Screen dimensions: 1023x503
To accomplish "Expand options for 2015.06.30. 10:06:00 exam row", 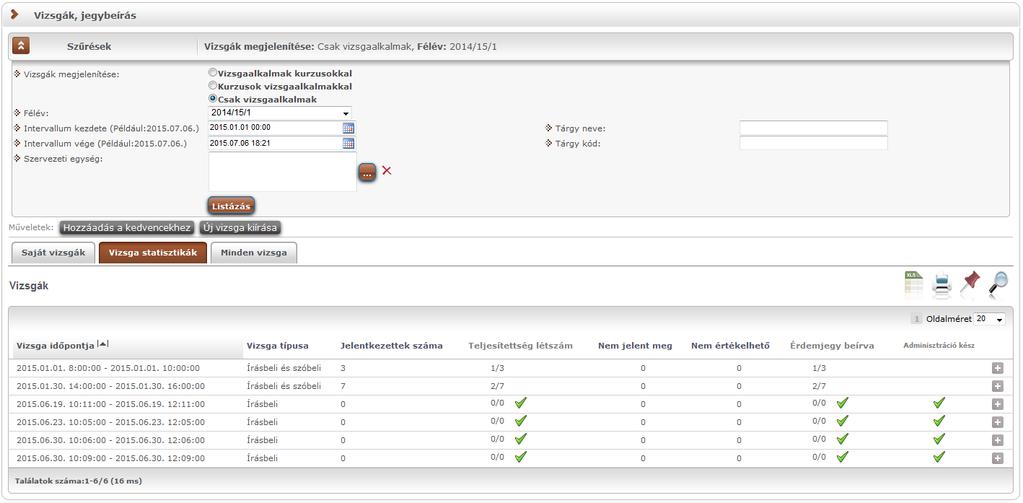I will pyautogui.click(x=997, y=440).
